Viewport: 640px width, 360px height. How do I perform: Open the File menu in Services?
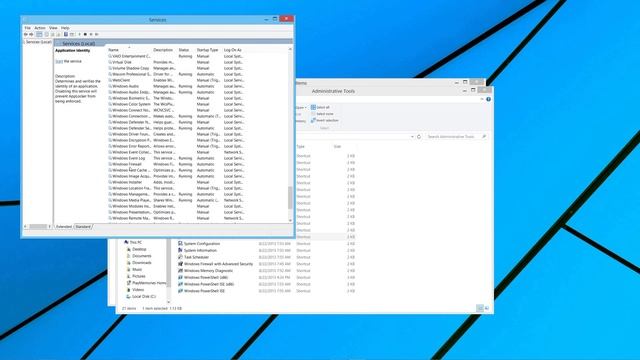click(x=27, y=28)
